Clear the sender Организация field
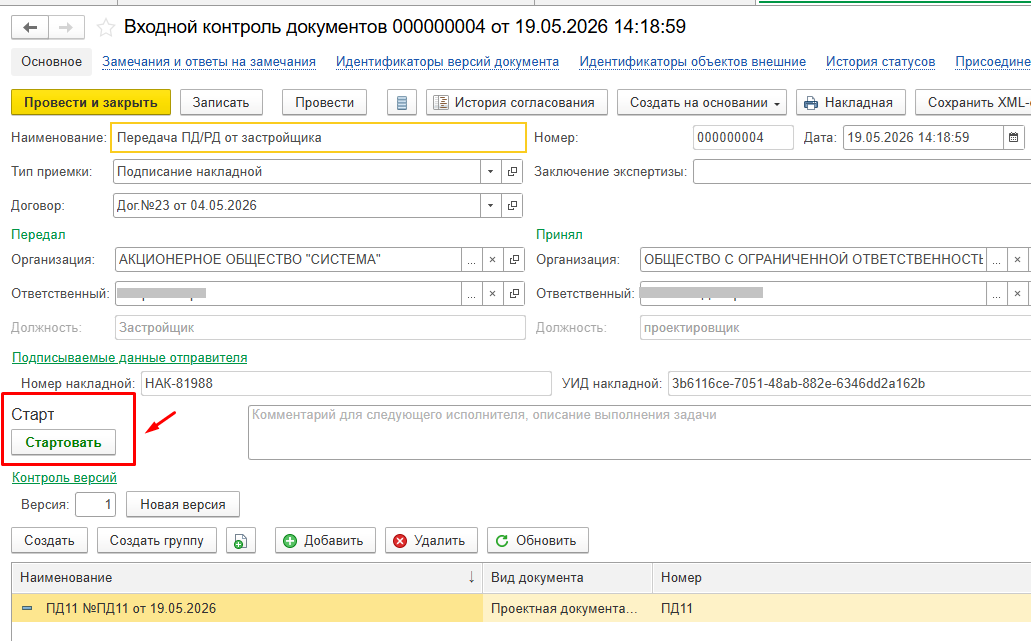The height and width of the screenshot is (641, 1031). point(492,260)
